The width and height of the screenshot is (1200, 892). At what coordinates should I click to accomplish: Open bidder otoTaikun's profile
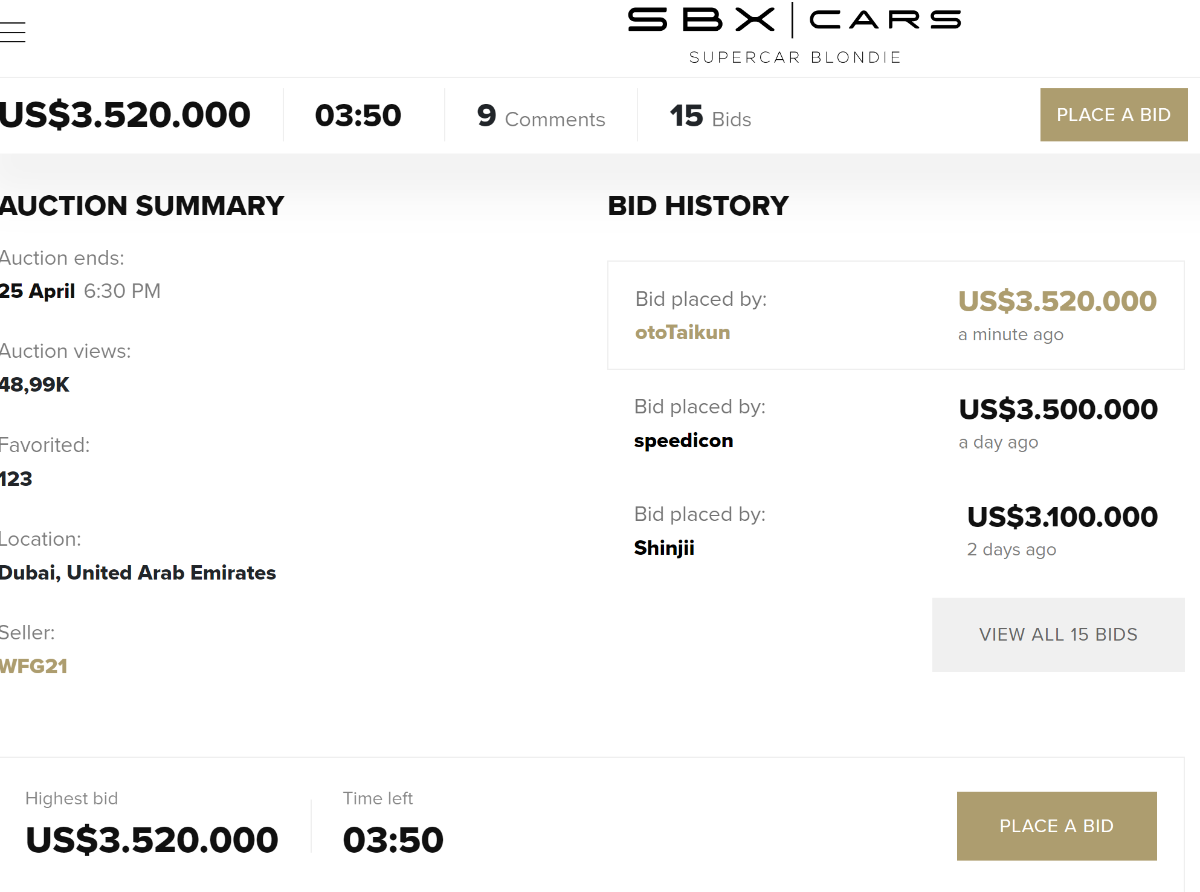[x=682, y=333]
